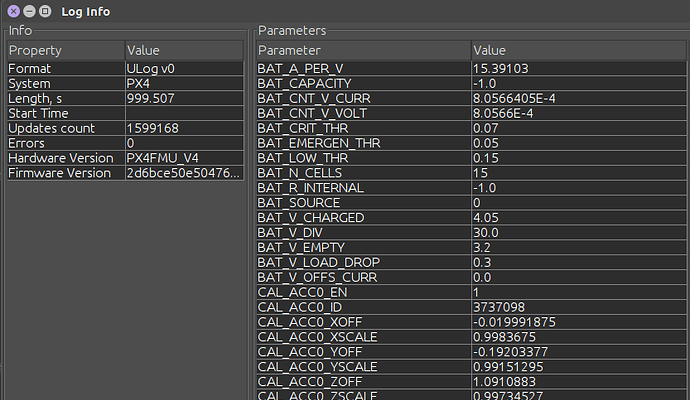This screenshot has width=690, height=400.
Task: Select the CAL_ACC0_ID parameter
Action: pyautogui.click(x=363, y=308)
